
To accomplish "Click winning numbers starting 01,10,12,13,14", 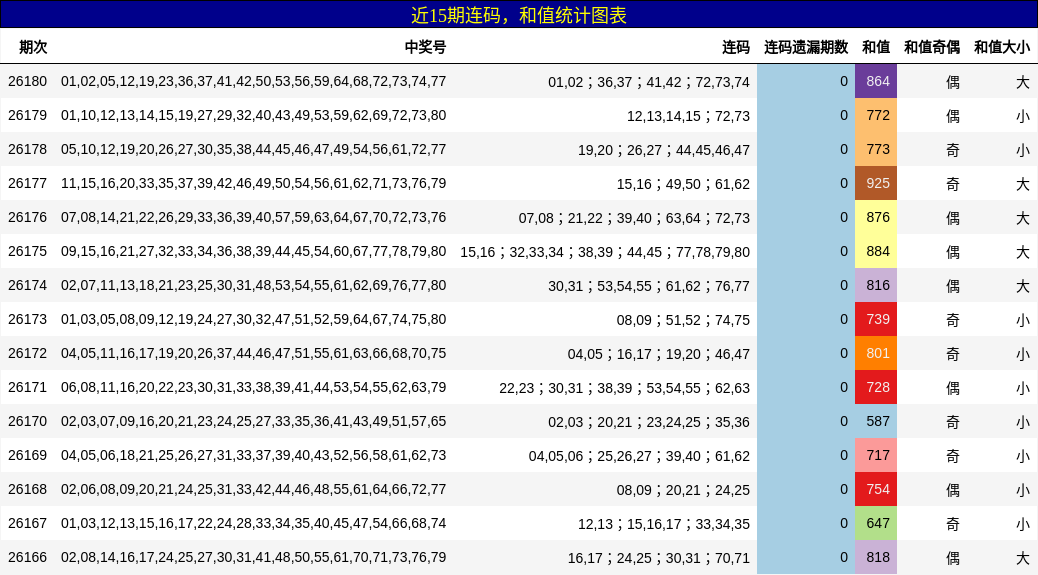I will (x=254, y=115).
